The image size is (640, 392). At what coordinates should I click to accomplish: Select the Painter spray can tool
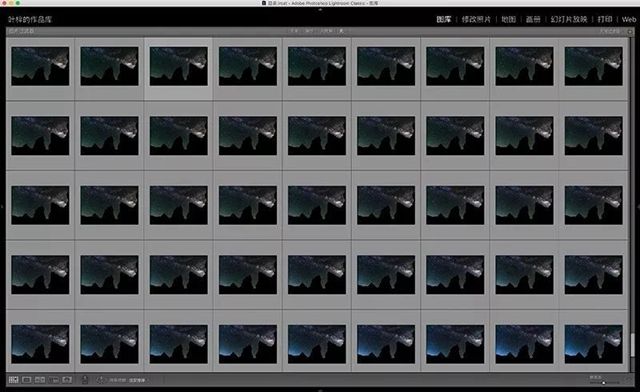[x=85, y=380]
